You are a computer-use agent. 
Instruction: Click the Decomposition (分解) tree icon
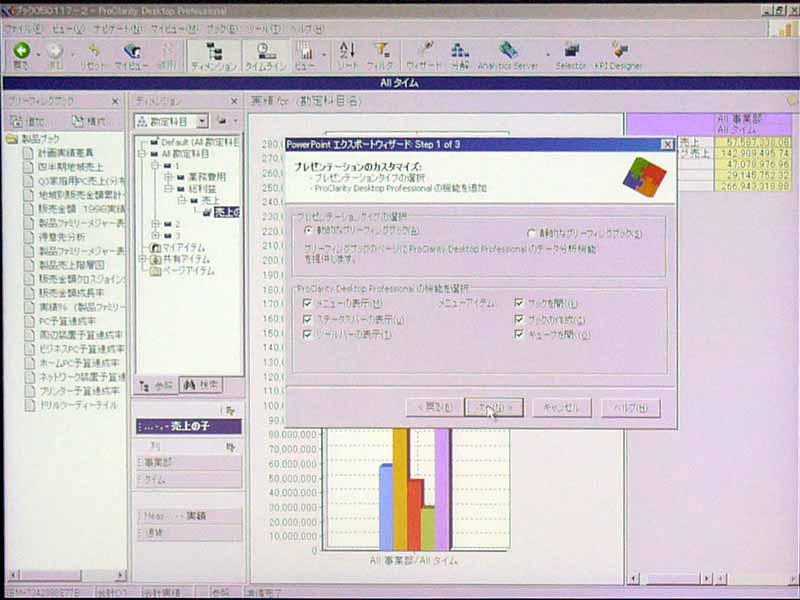coord(460,51)
